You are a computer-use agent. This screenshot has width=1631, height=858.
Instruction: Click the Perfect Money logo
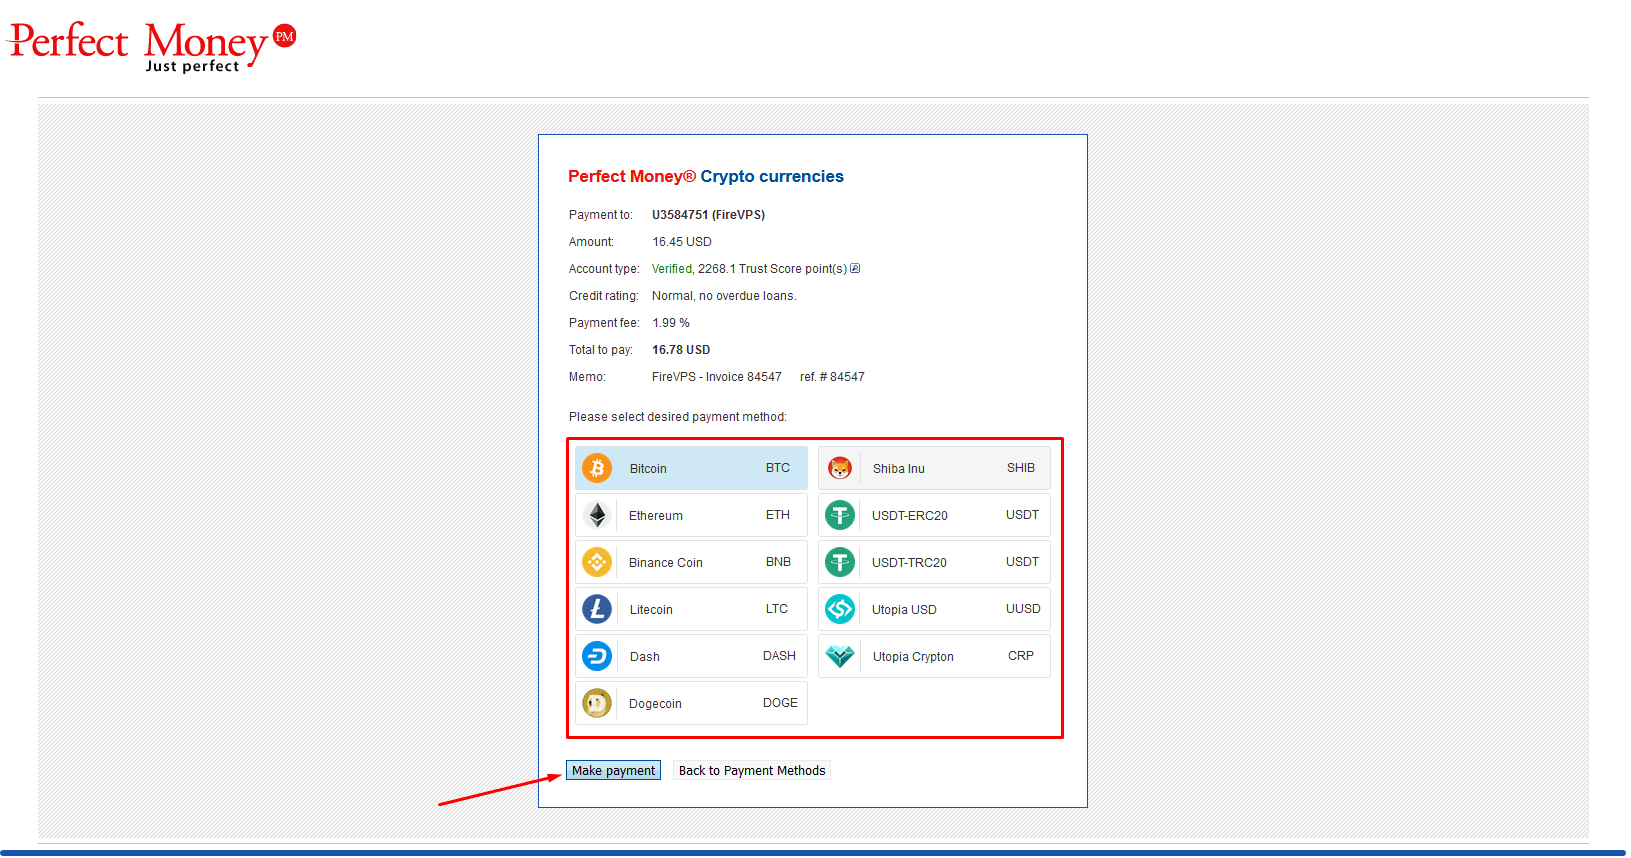pyautogui.click(x=152, y=46)
